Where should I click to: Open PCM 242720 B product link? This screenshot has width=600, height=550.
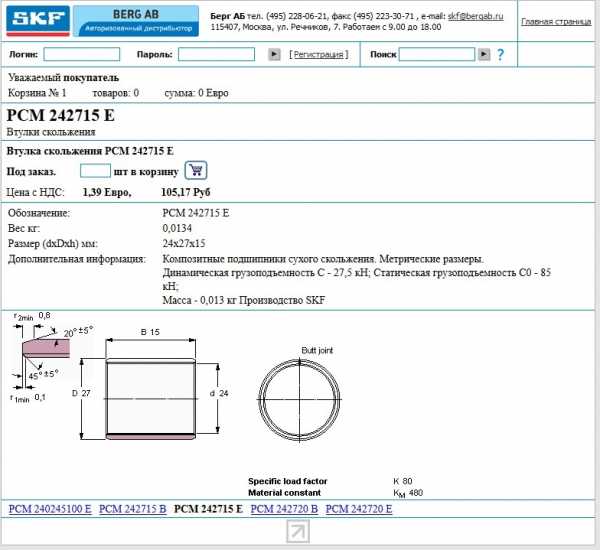(284, 509)
